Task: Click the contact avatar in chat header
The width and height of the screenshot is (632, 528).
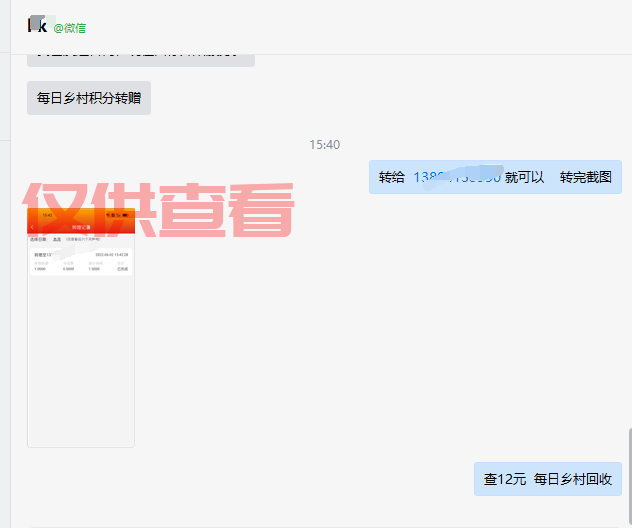Action: click(x=35, y=25)
